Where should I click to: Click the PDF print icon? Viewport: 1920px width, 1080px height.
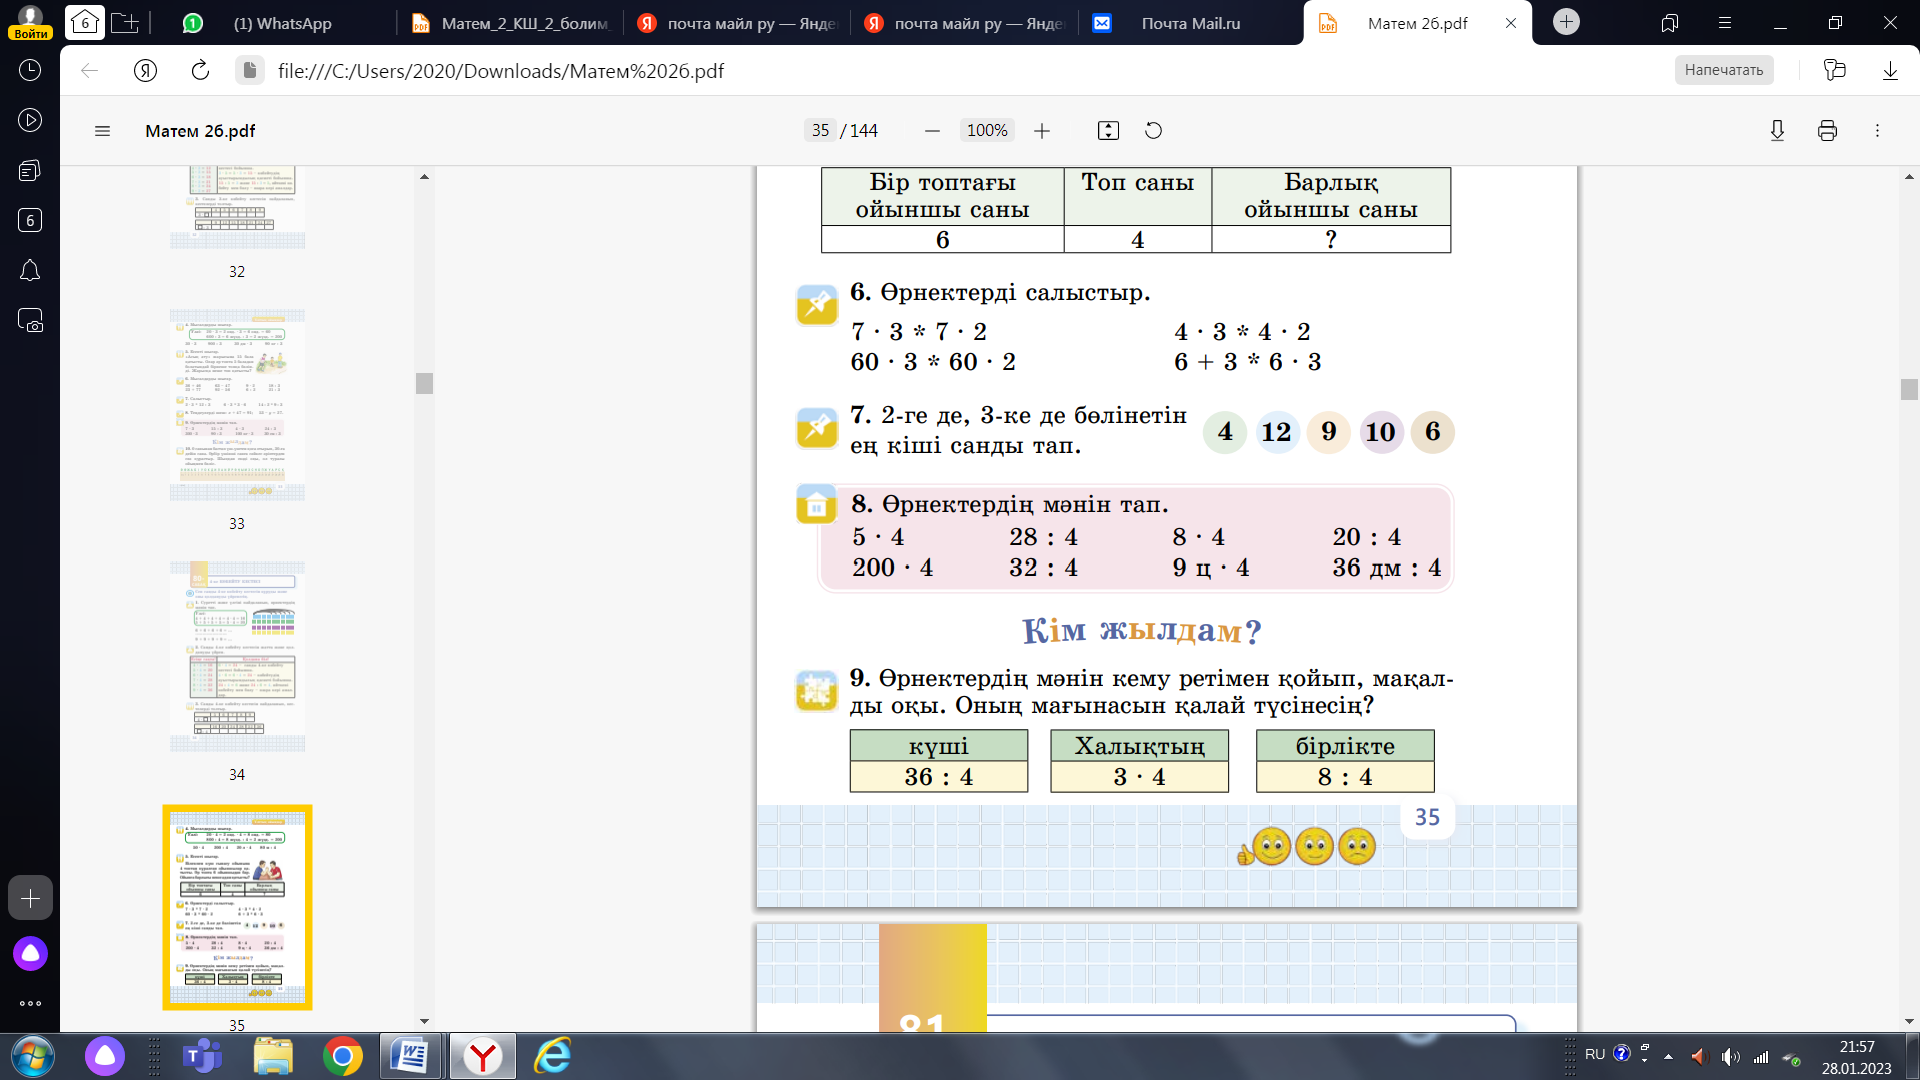1827,131
